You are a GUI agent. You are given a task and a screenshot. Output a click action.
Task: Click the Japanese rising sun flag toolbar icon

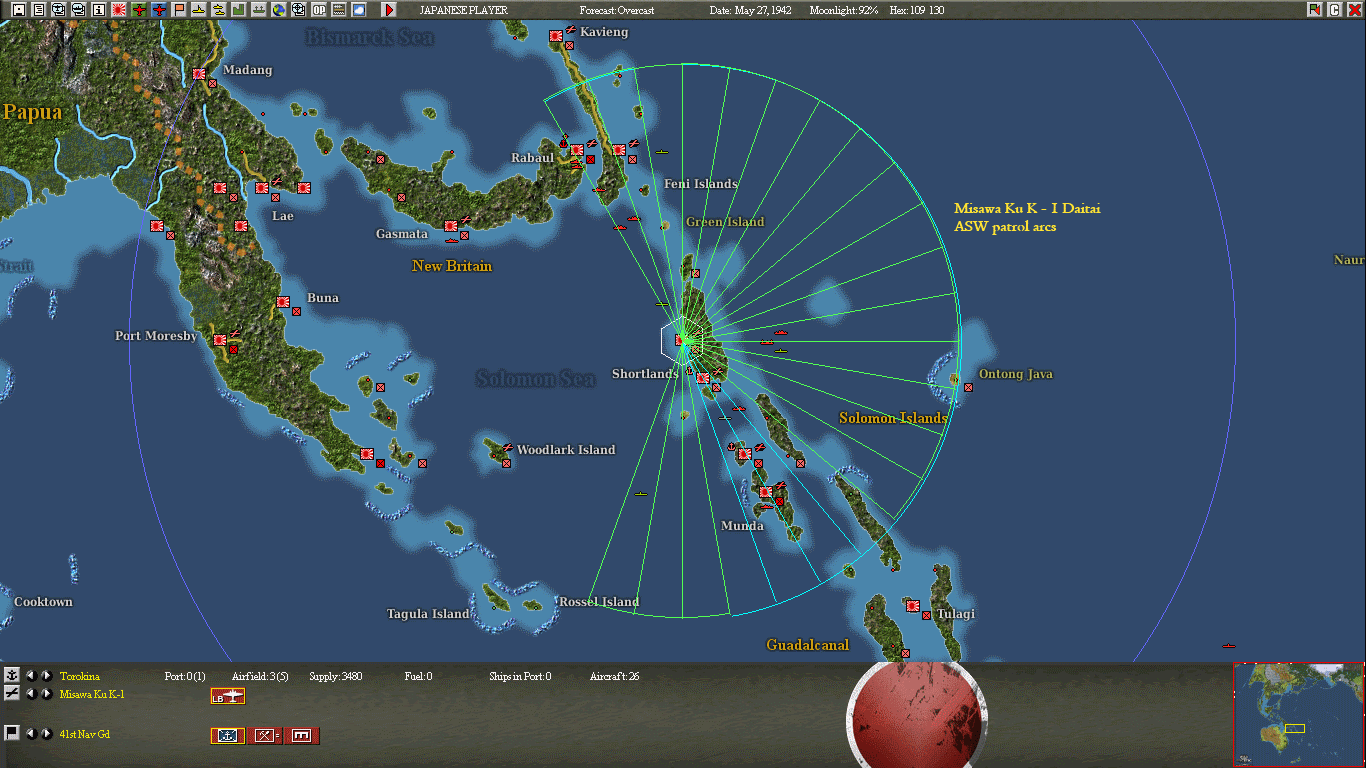click(x=119, y=10)
